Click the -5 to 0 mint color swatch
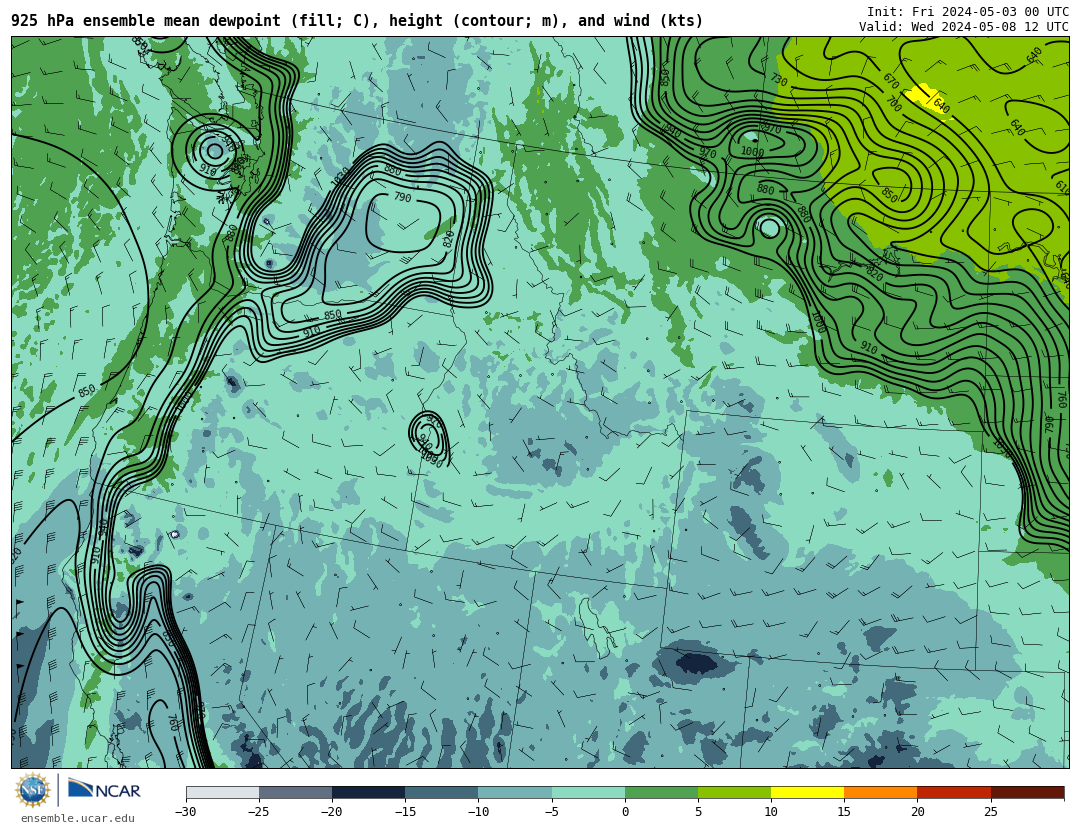 [588, 792]
